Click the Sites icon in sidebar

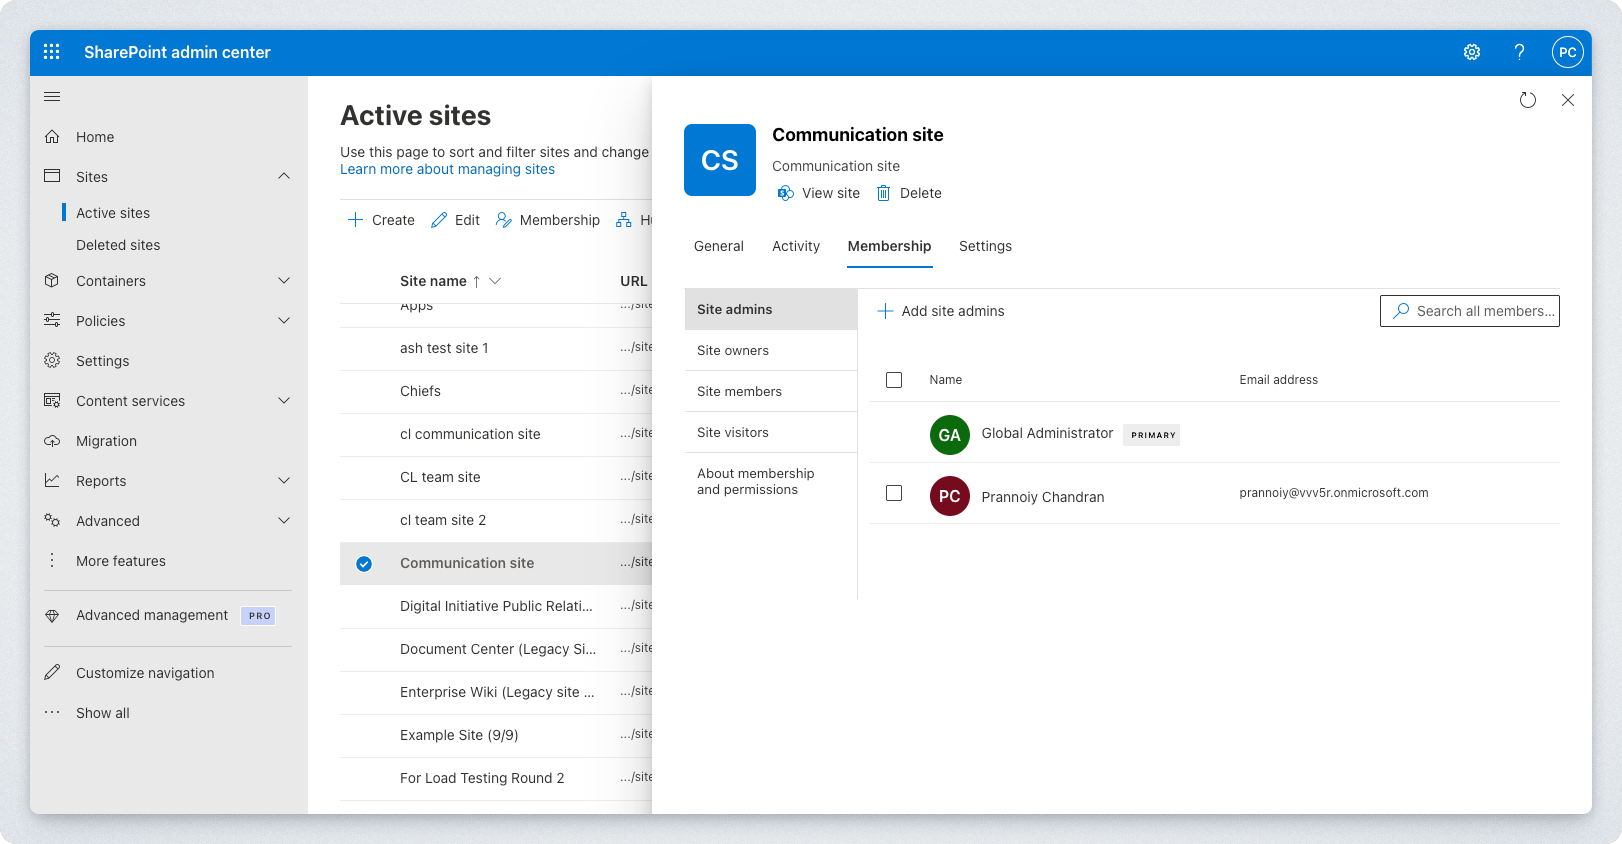[x=52, y=176]
